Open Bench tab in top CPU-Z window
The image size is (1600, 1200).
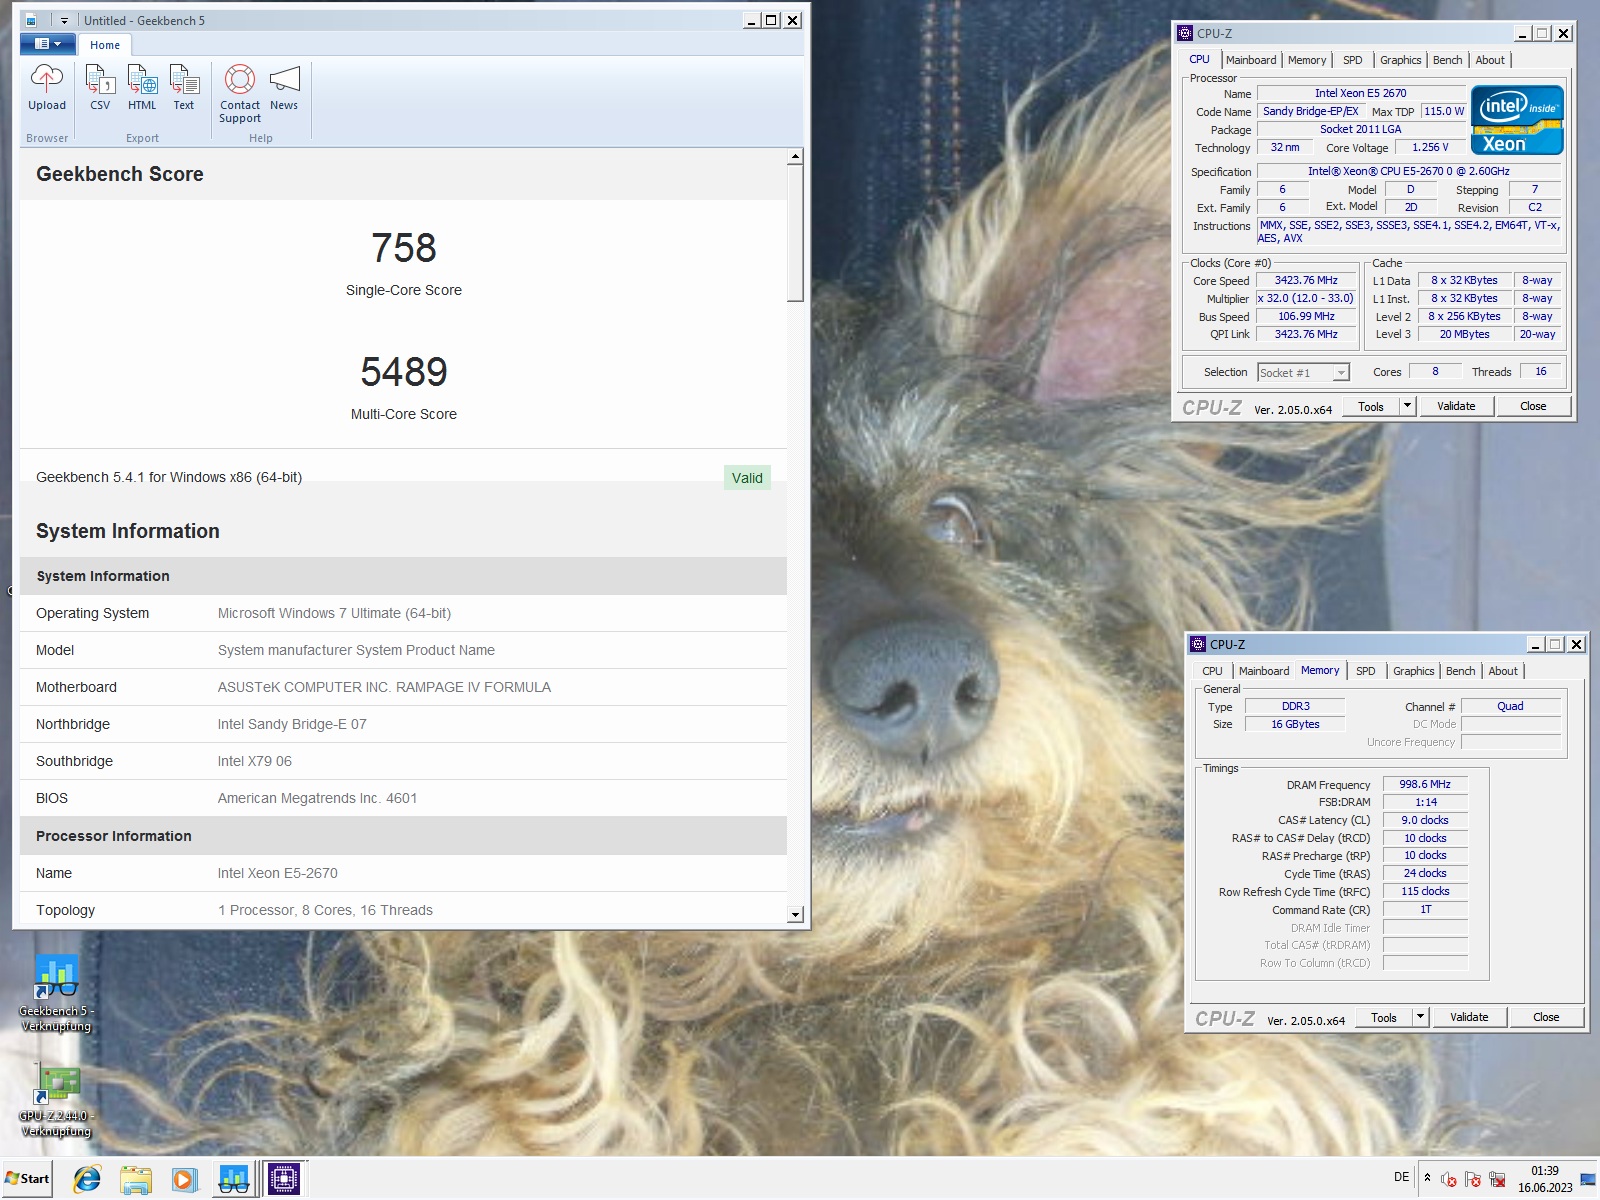pos(1447,60)
